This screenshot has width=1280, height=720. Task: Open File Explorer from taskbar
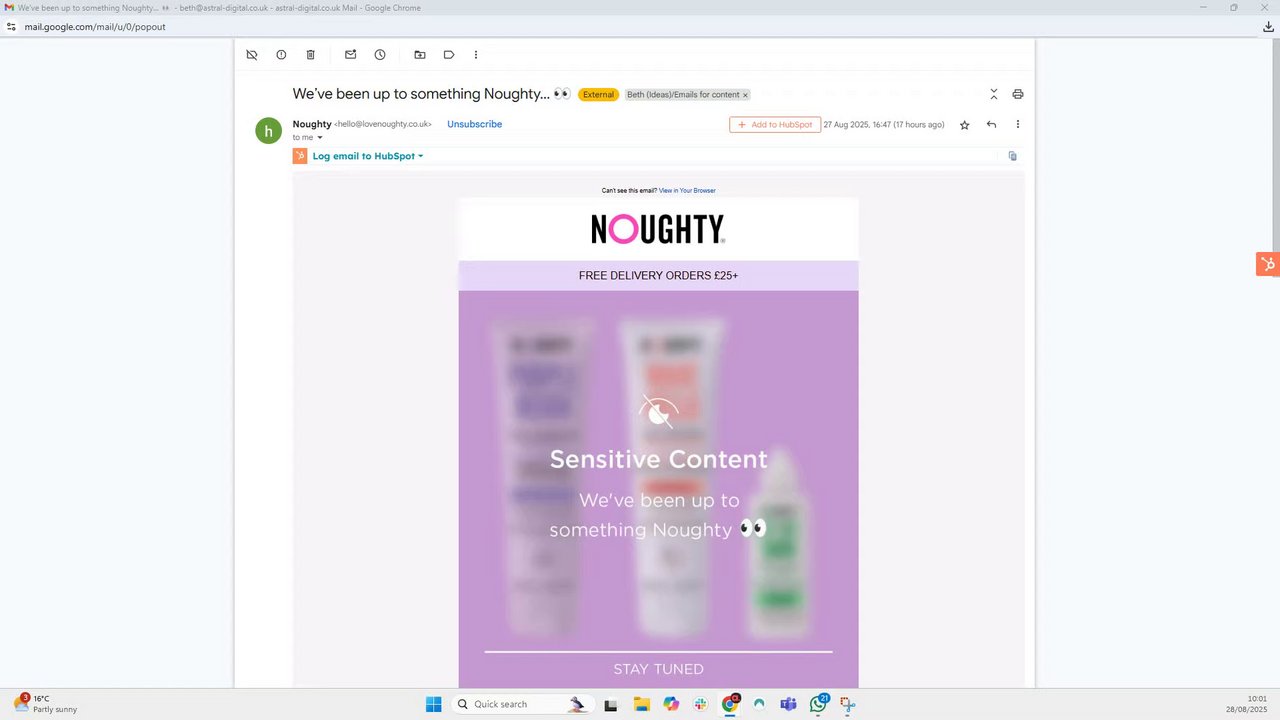coord(641,704)
